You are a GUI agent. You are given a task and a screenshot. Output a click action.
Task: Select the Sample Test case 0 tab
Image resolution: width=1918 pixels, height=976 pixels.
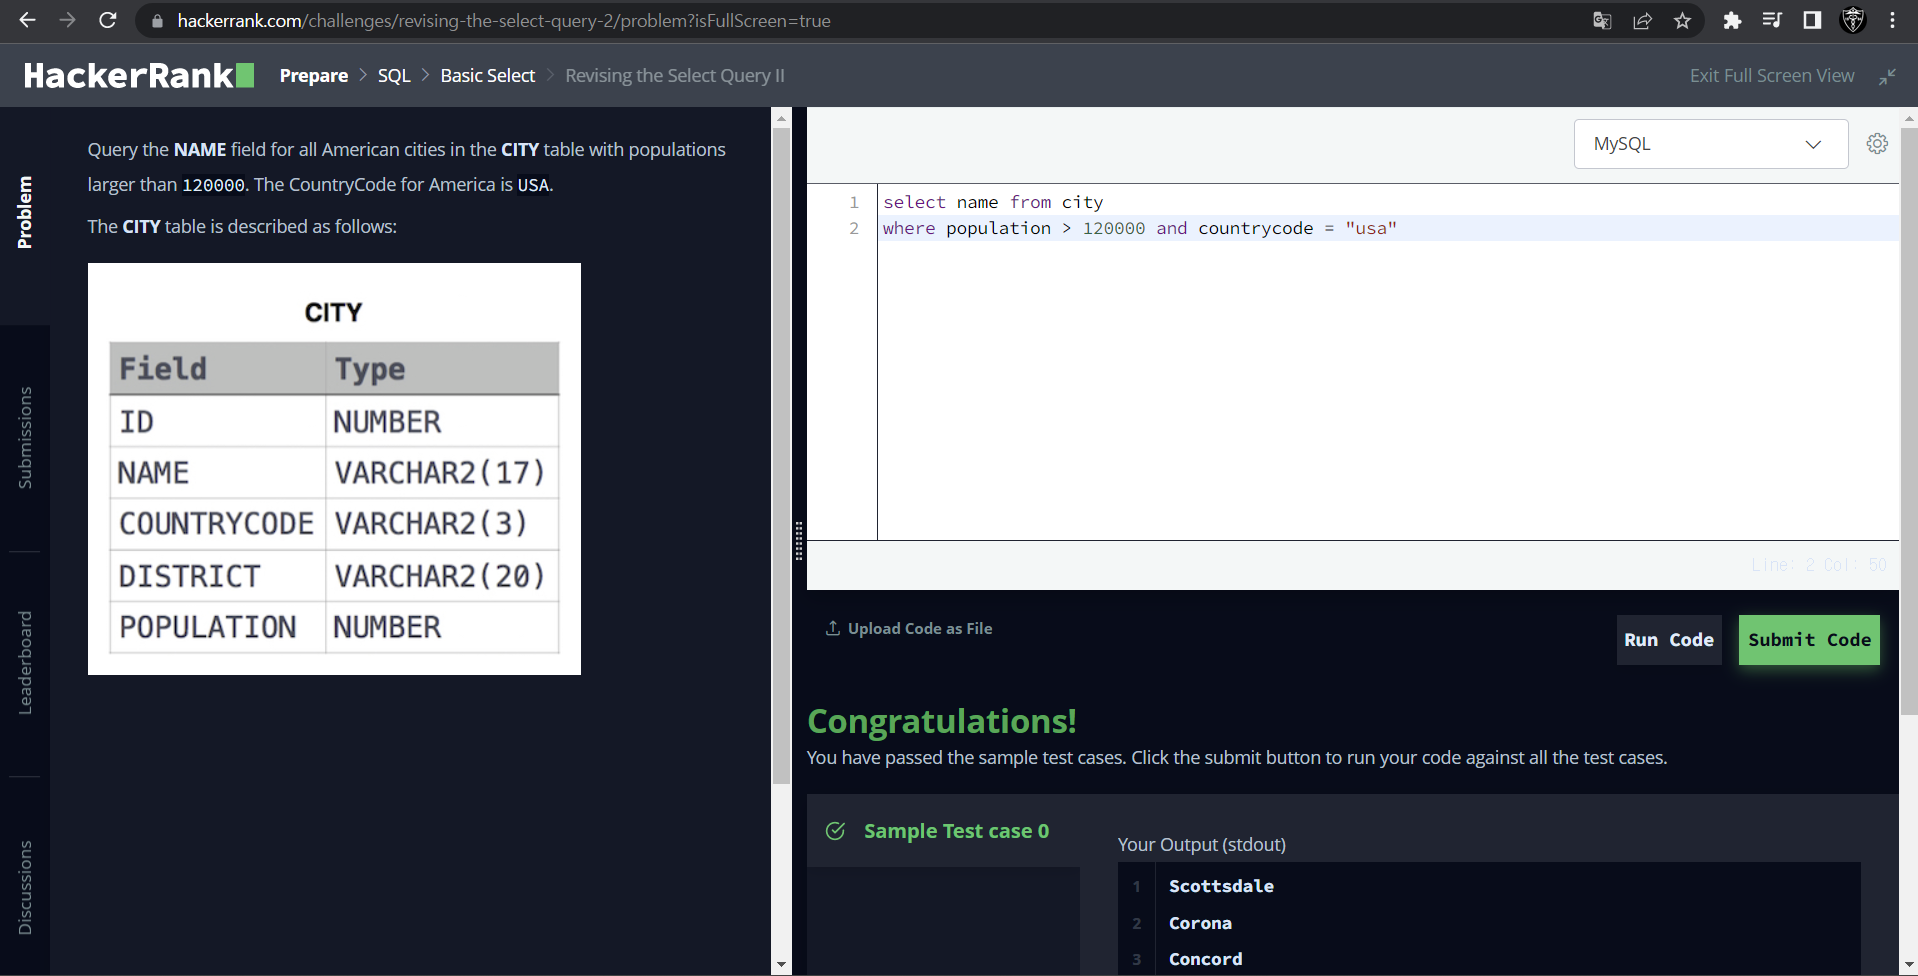[x=943, y=831]
